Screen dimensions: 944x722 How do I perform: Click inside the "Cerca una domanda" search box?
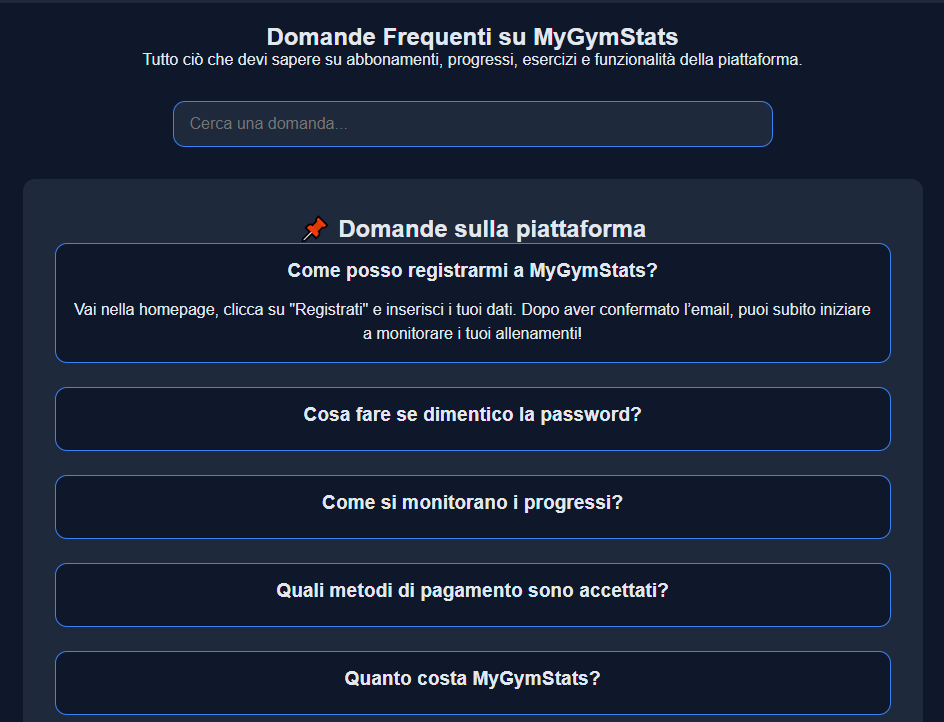pos(472,124)
